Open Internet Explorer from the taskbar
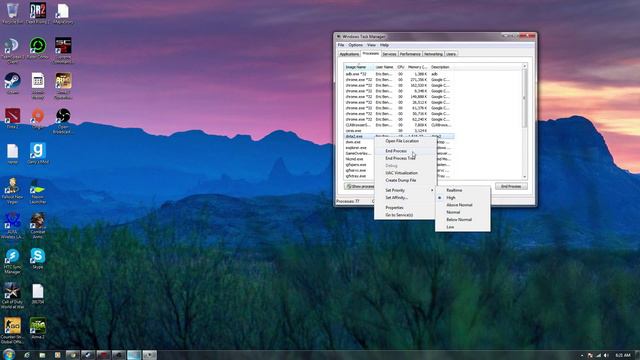This screenshot has height=360, width=640. pos(27,355)
